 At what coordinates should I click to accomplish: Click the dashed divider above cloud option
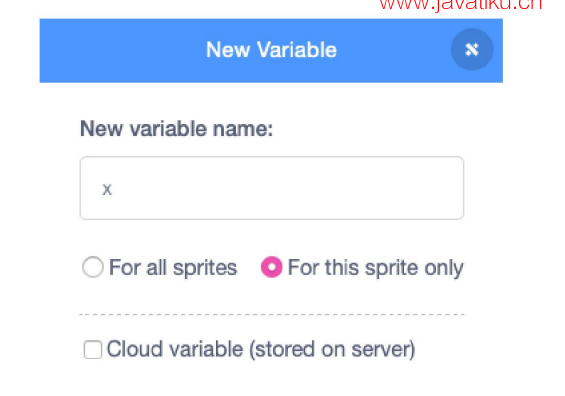[272, 315]
